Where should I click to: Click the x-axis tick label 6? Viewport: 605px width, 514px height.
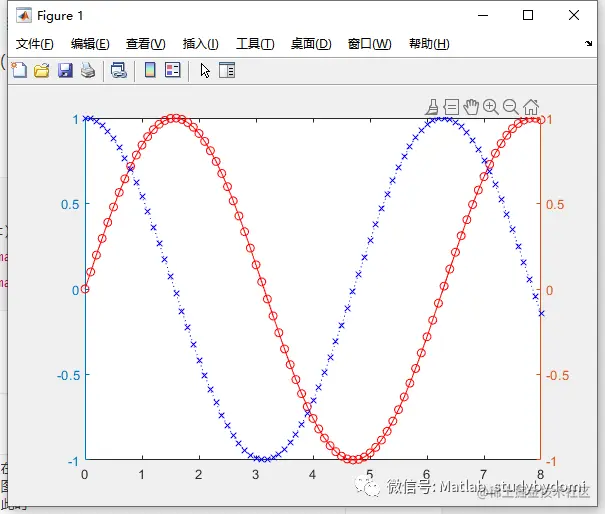[426, 475]
